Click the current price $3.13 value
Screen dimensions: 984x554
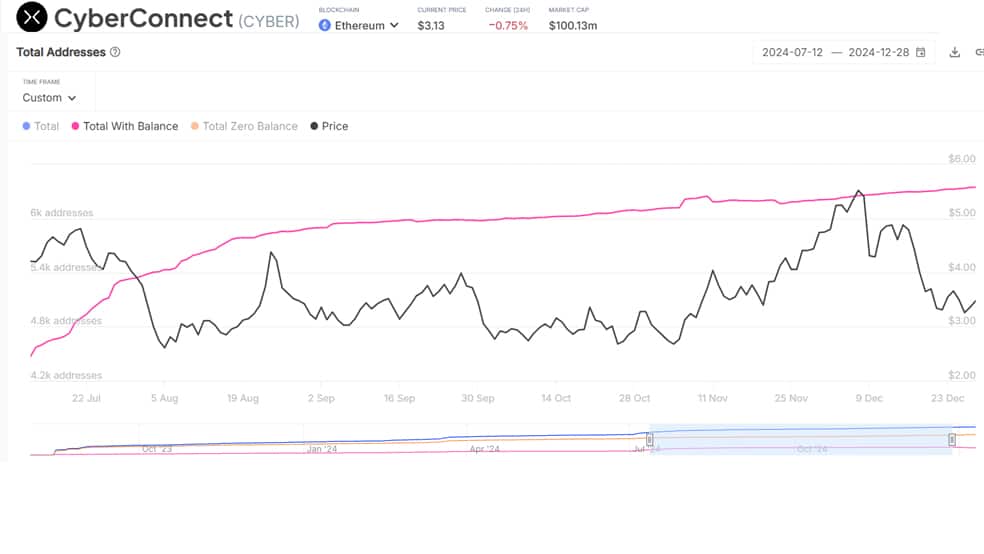pos(430,26)
